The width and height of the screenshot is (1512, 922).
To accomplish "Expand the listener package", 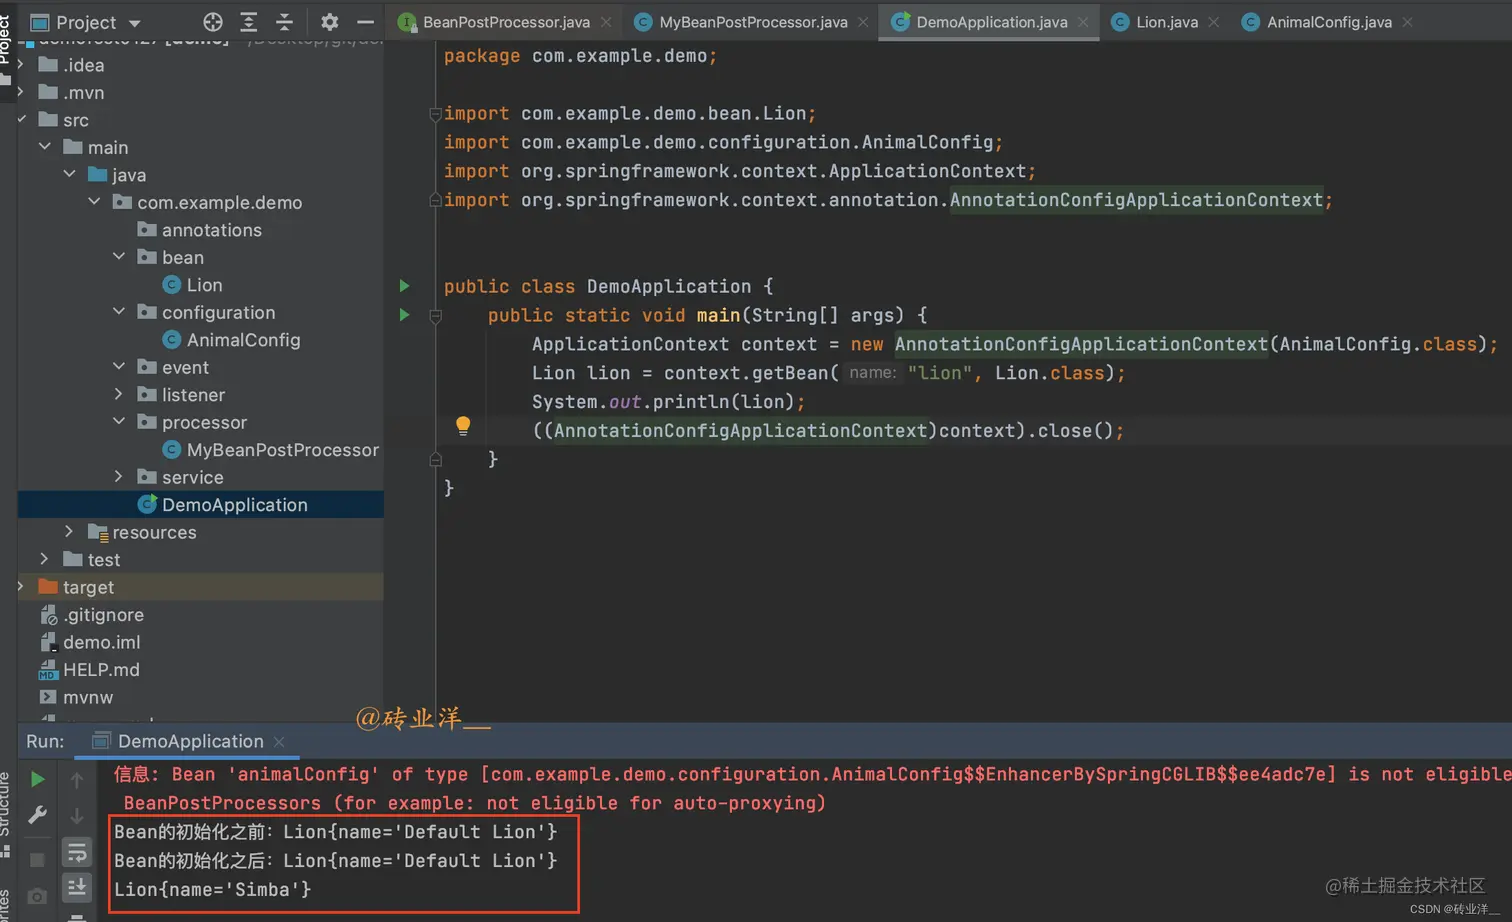I will point(119,394).
